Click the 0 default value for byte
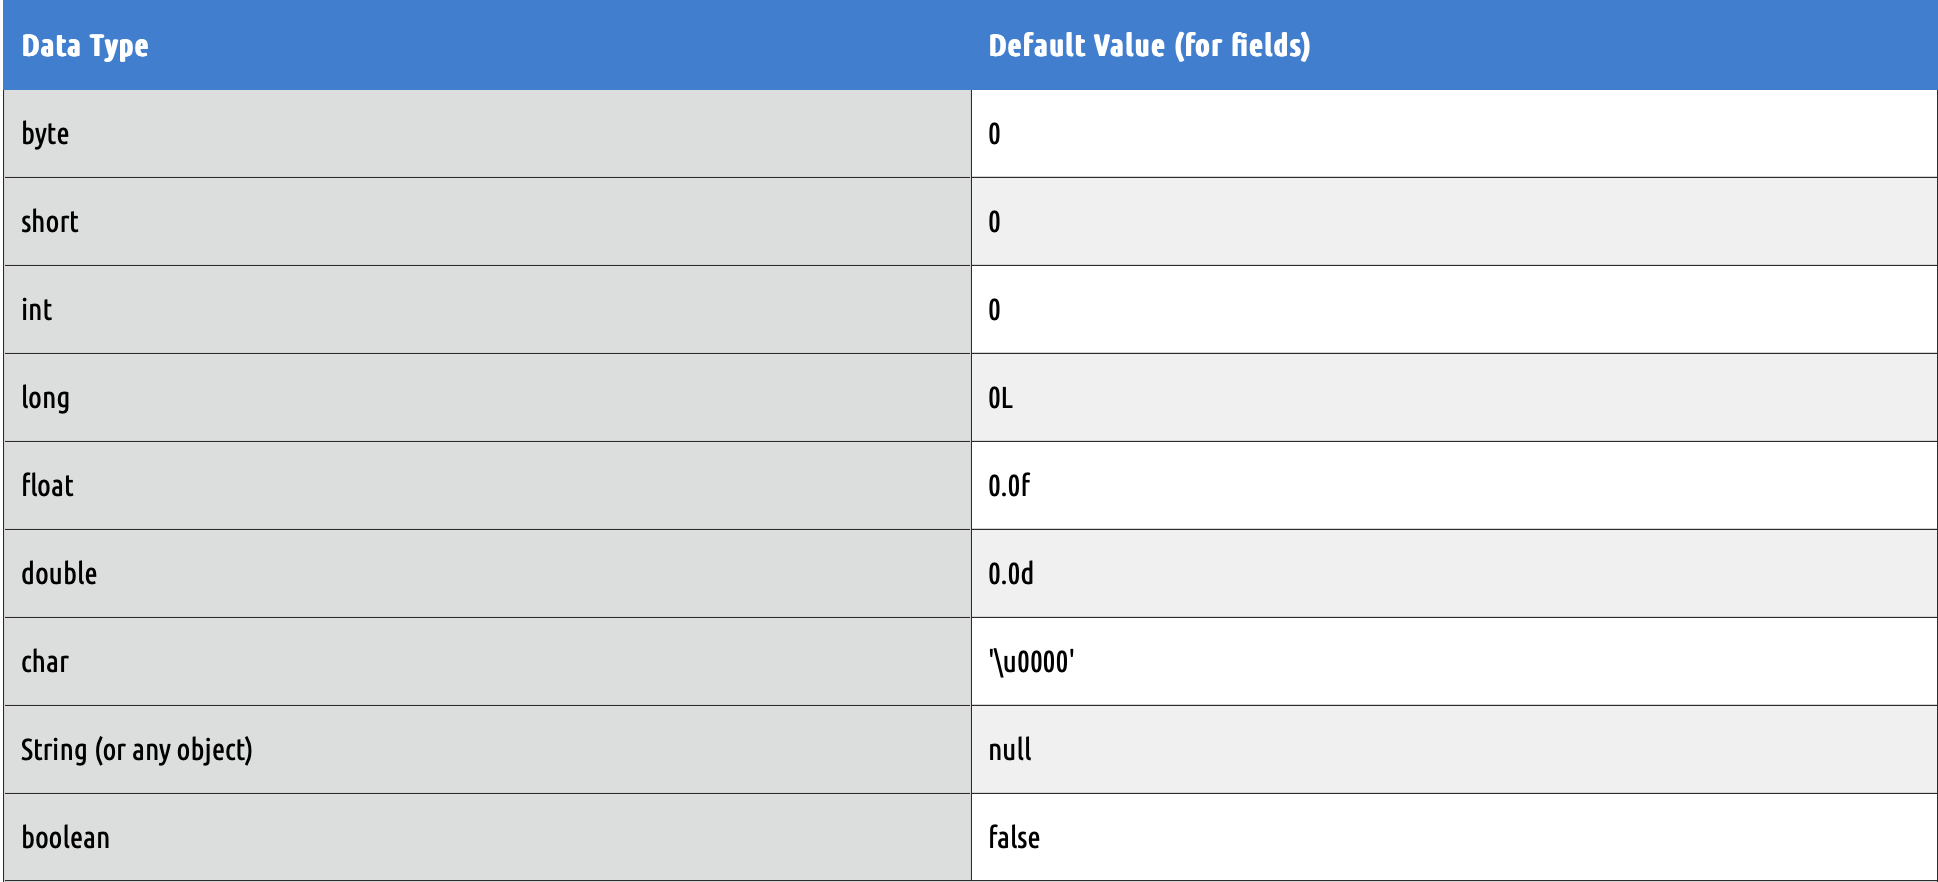1938x882 pixels. [x=1454, y=134]
